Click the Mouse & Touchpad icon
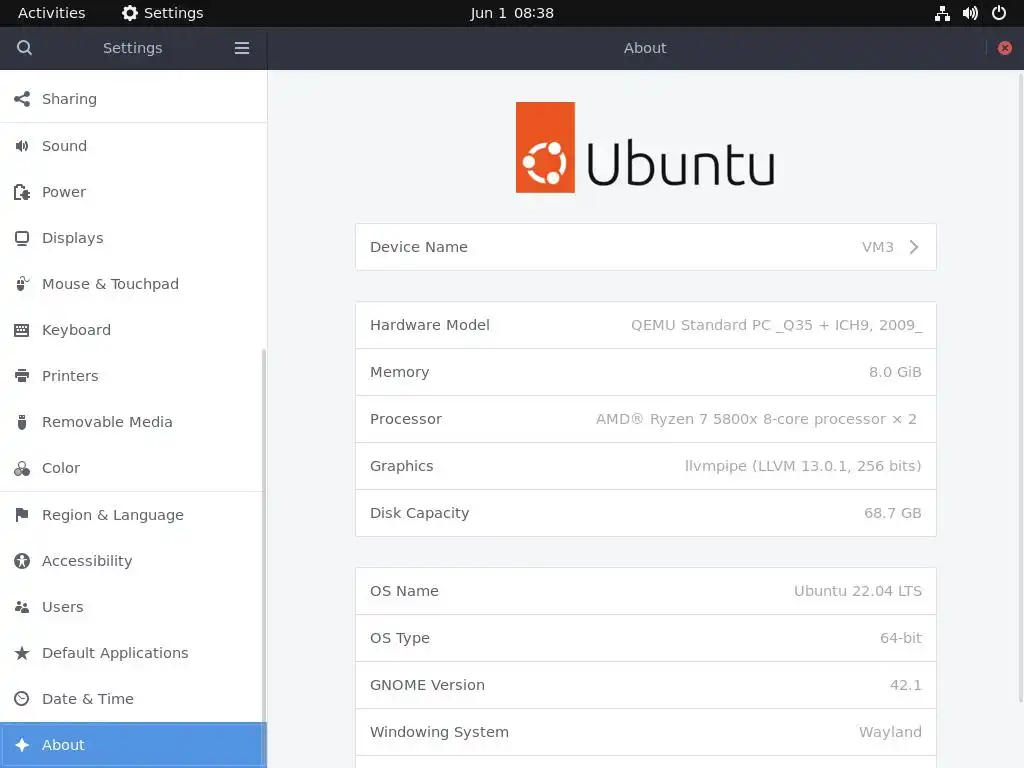The image size is (1024, 768). tap(22, 283)
